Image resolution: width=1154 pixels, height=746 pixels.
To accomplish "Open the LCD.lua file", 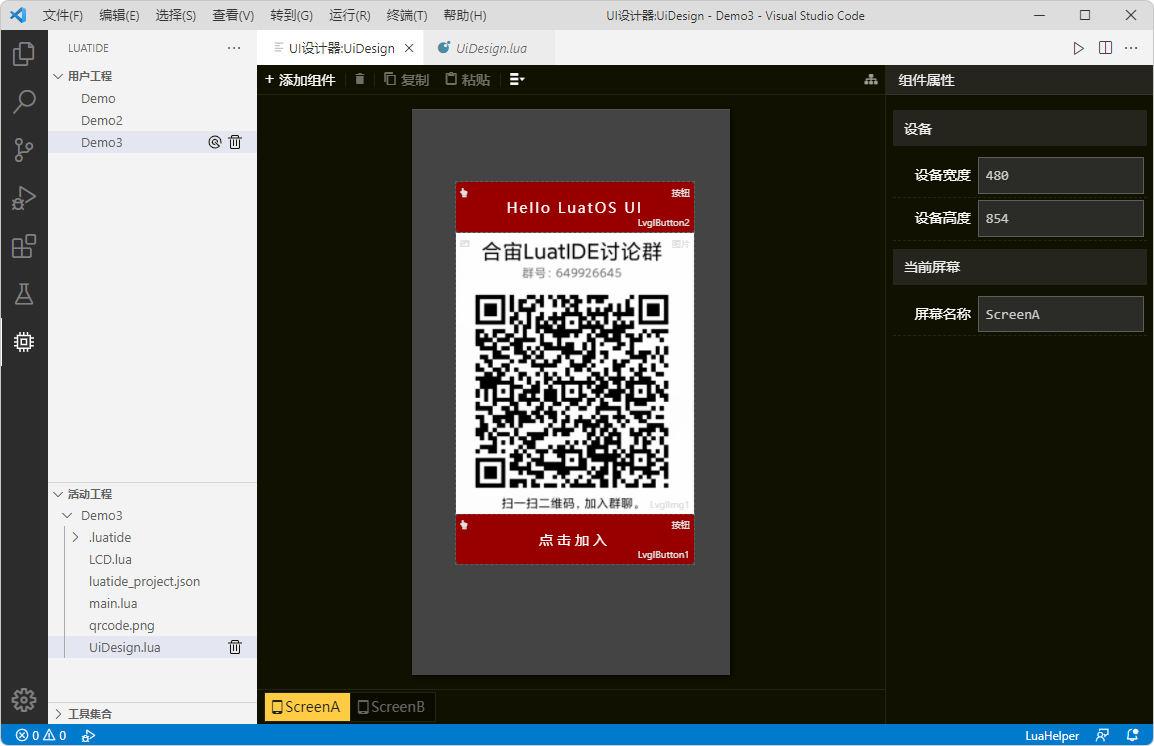I will coord(152,559).
